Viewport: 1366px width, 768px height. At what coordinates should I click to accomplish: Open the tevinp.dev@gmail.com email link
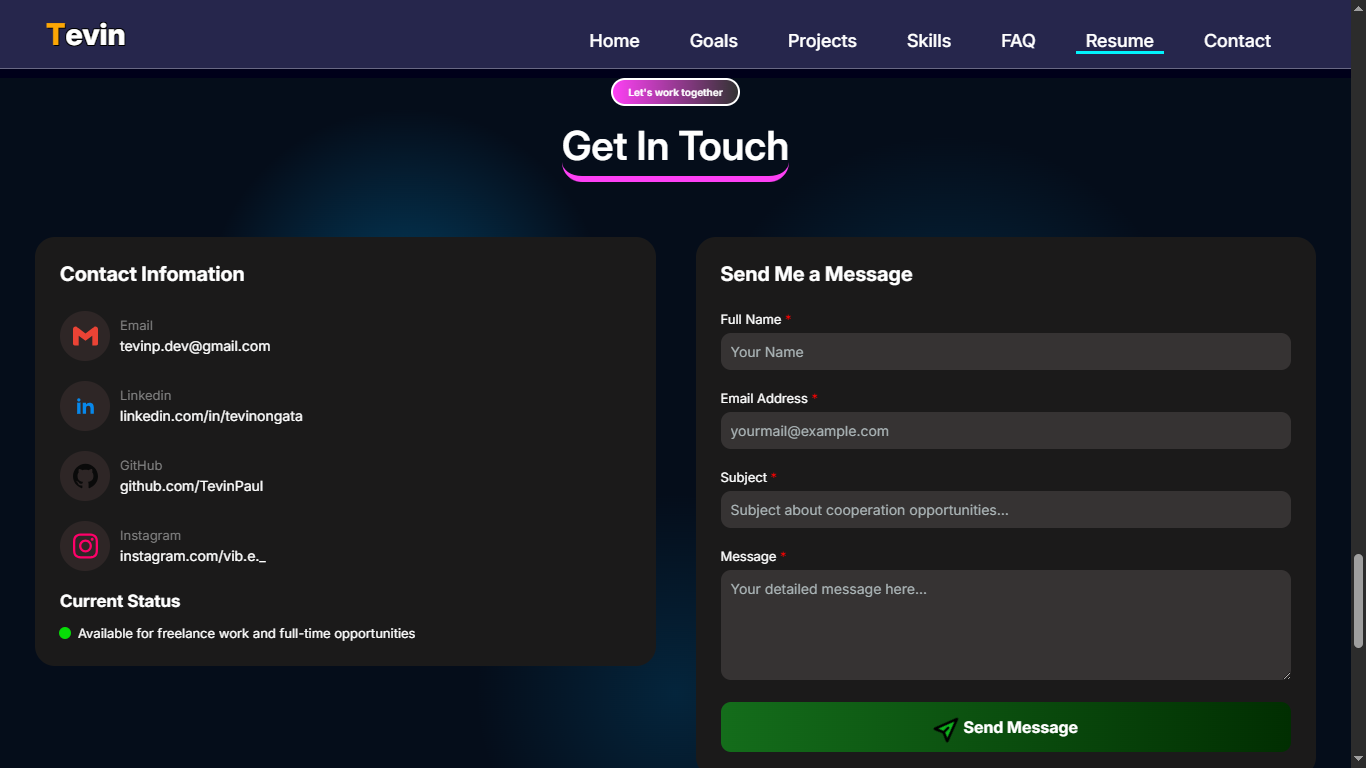pyautogui.click(x=195, y=346)
